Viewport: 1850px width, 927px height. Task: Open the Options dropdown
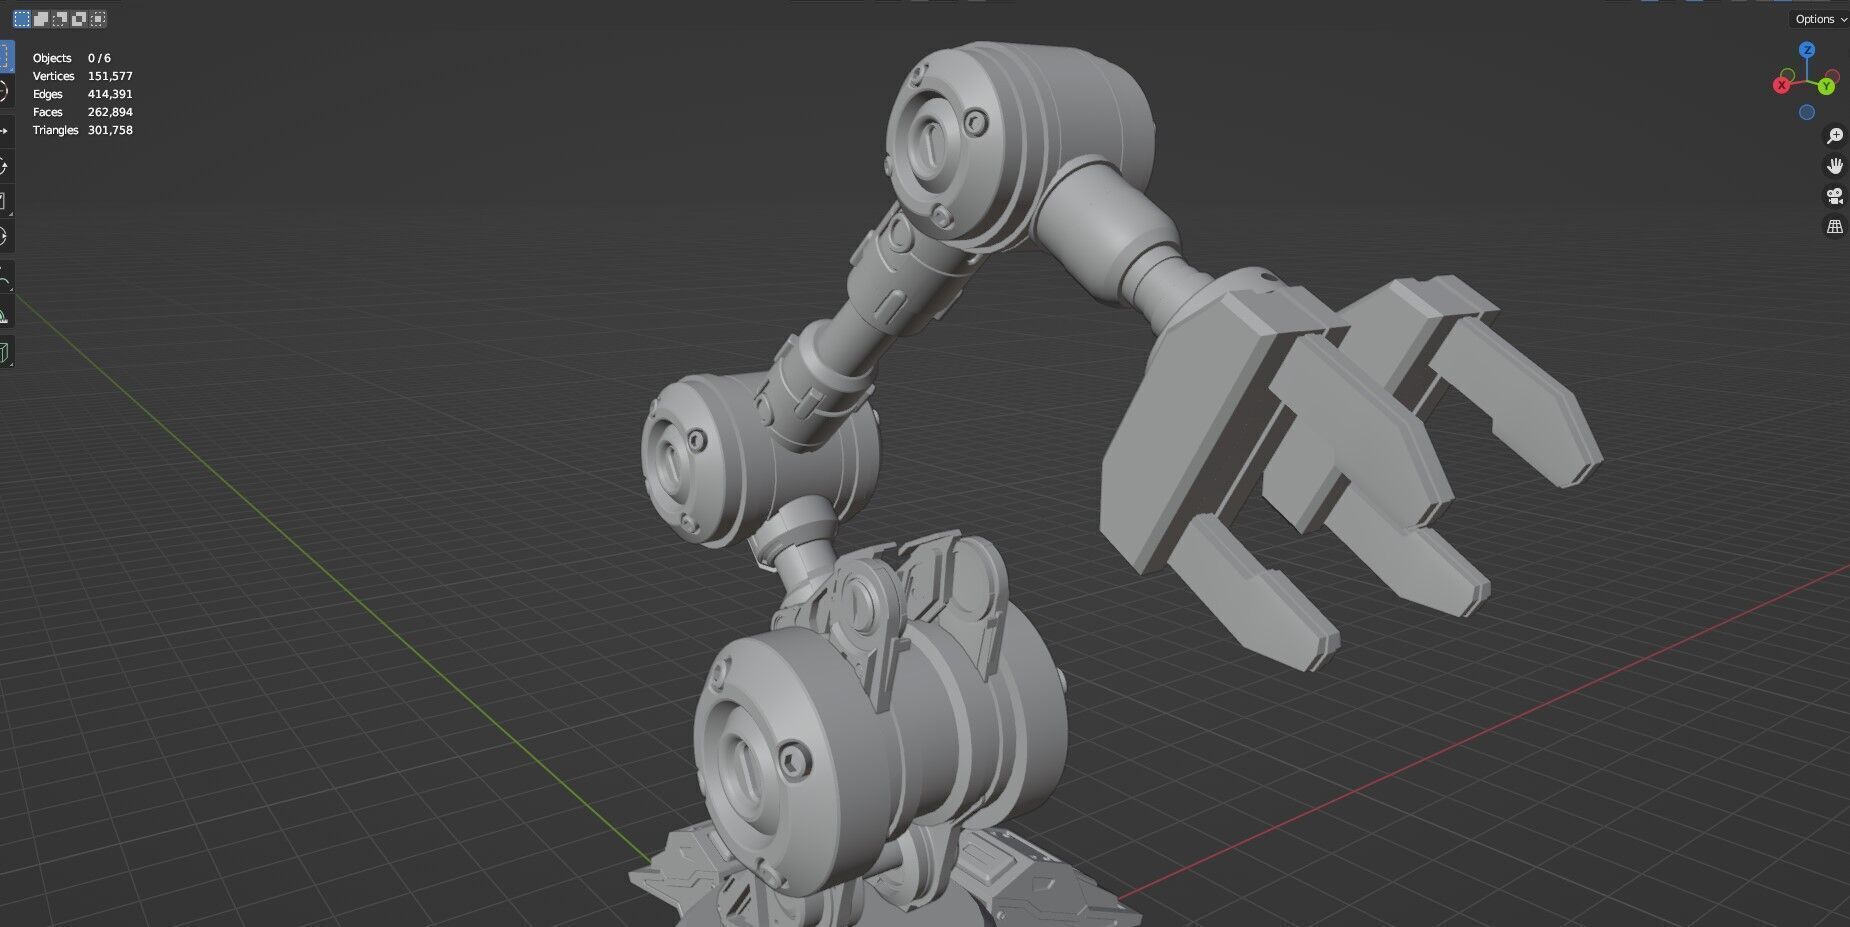tap(1820, 19)
